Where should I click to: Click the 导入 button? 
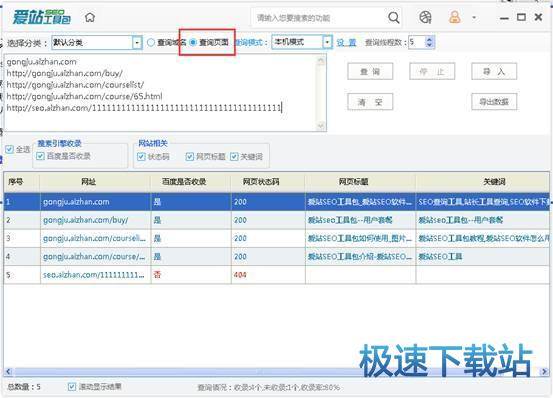[x=494, y=72]
